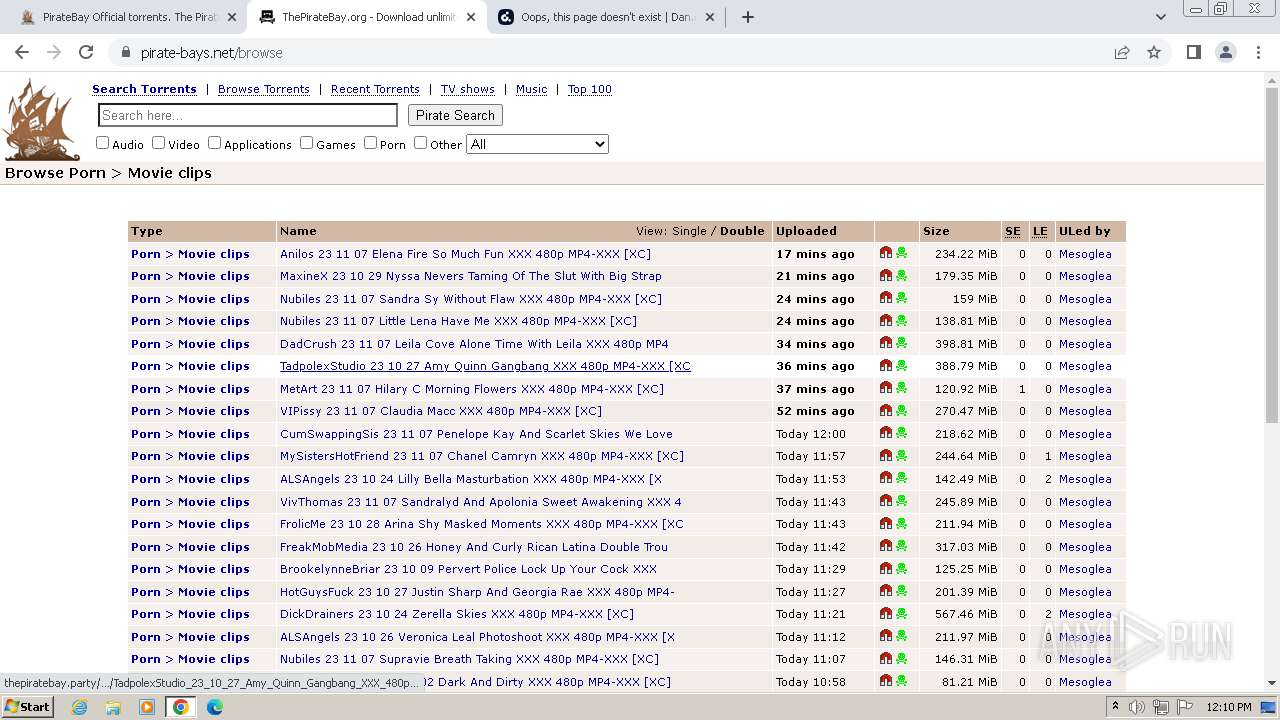Tick the Games checkbox
This screenshot has height=720, width=1280.
306,143
